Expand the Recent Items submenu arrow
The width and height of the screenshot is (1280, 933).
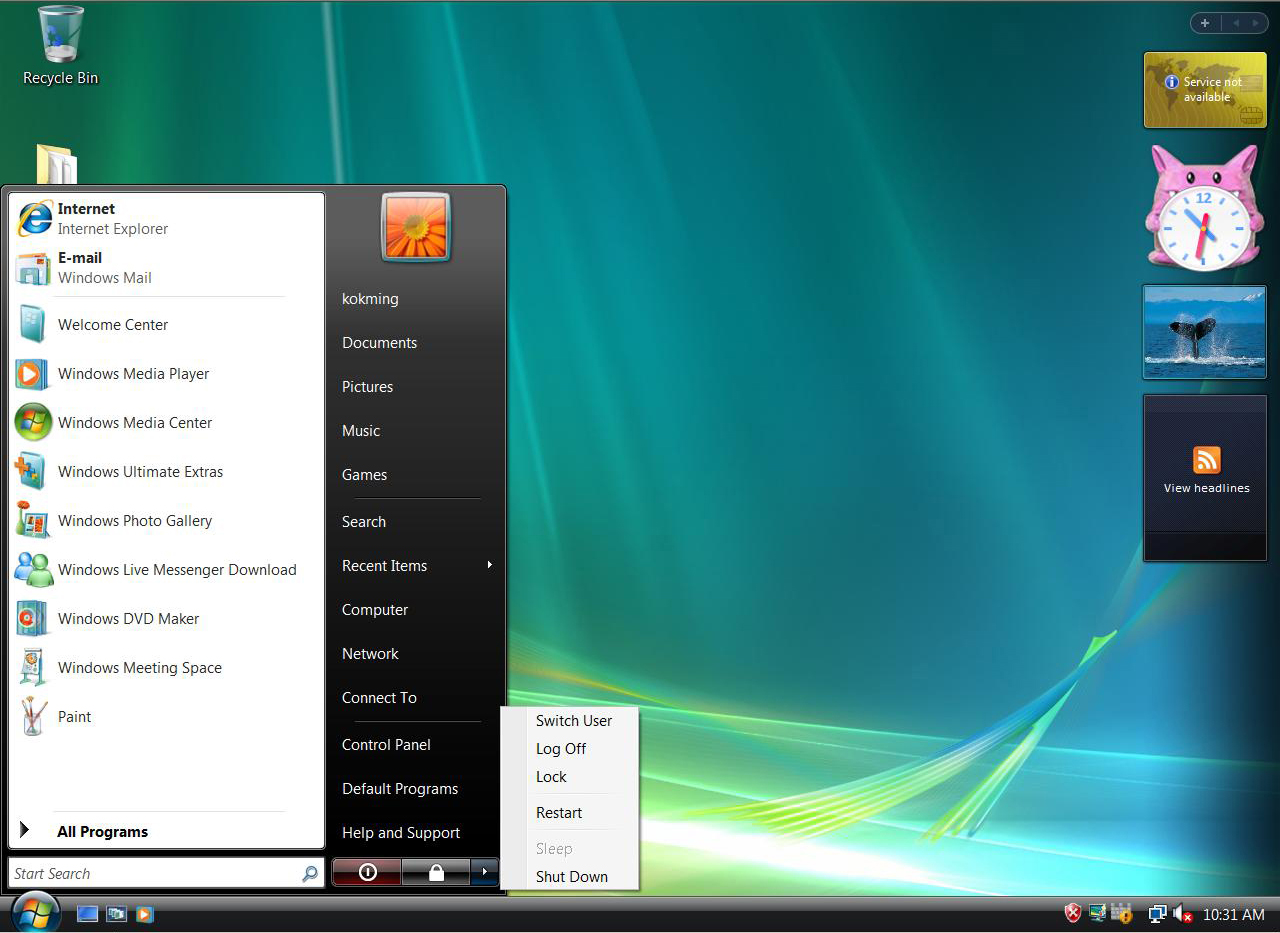490,565
